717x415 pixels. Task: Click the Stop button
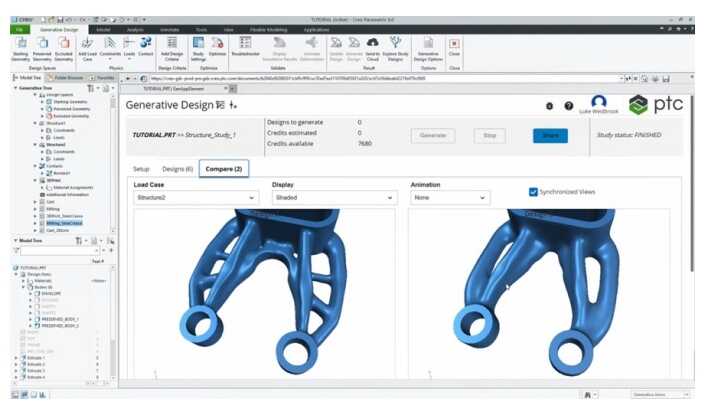(x=489, y=135)
